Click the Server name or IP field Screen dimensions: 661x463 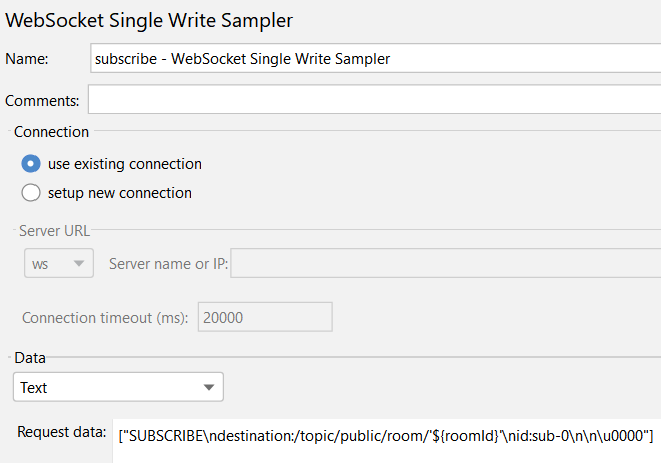(x=445, y=263)
